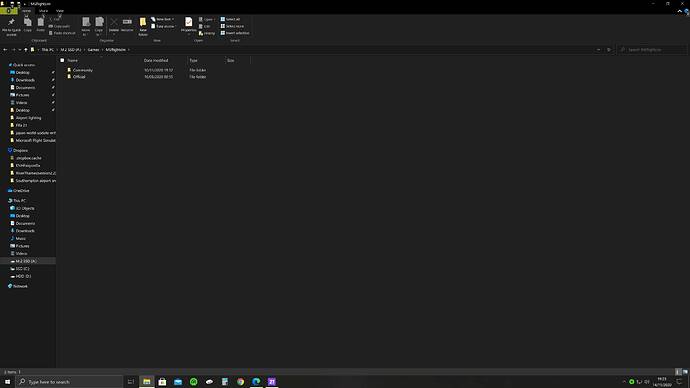
Task: Click This PC in address breadcrumb
Action: pos(48,50)
